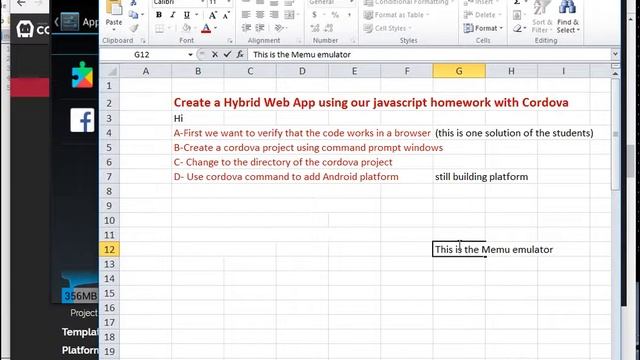The height and width of the screenshot is (360, 640).
Task: Click the Facebook icon in the emulator window
Action: click(82, 120)
